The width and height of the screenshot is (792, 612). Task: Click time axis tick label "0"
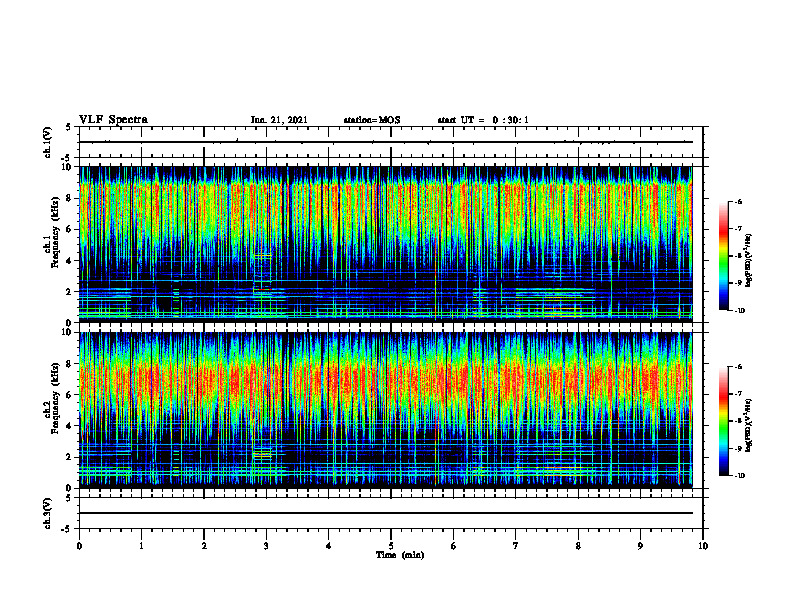pos(79,546)
